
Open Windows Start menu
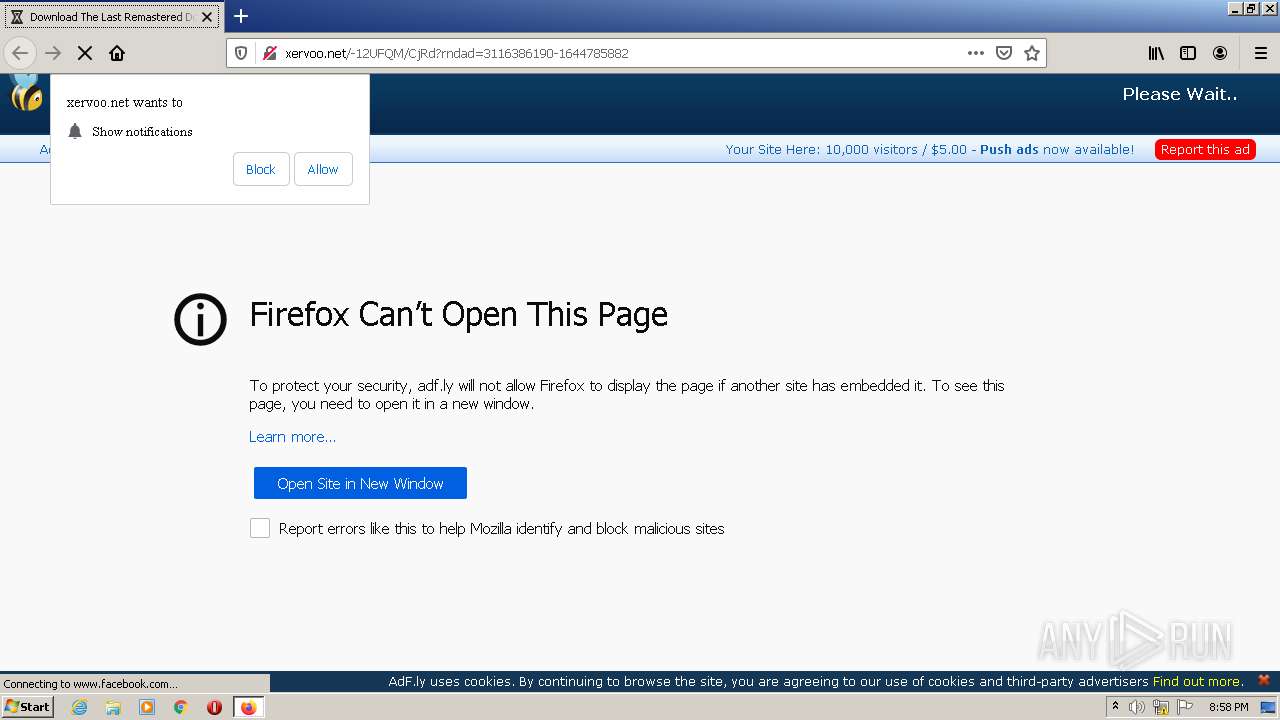tap(28, 707)
